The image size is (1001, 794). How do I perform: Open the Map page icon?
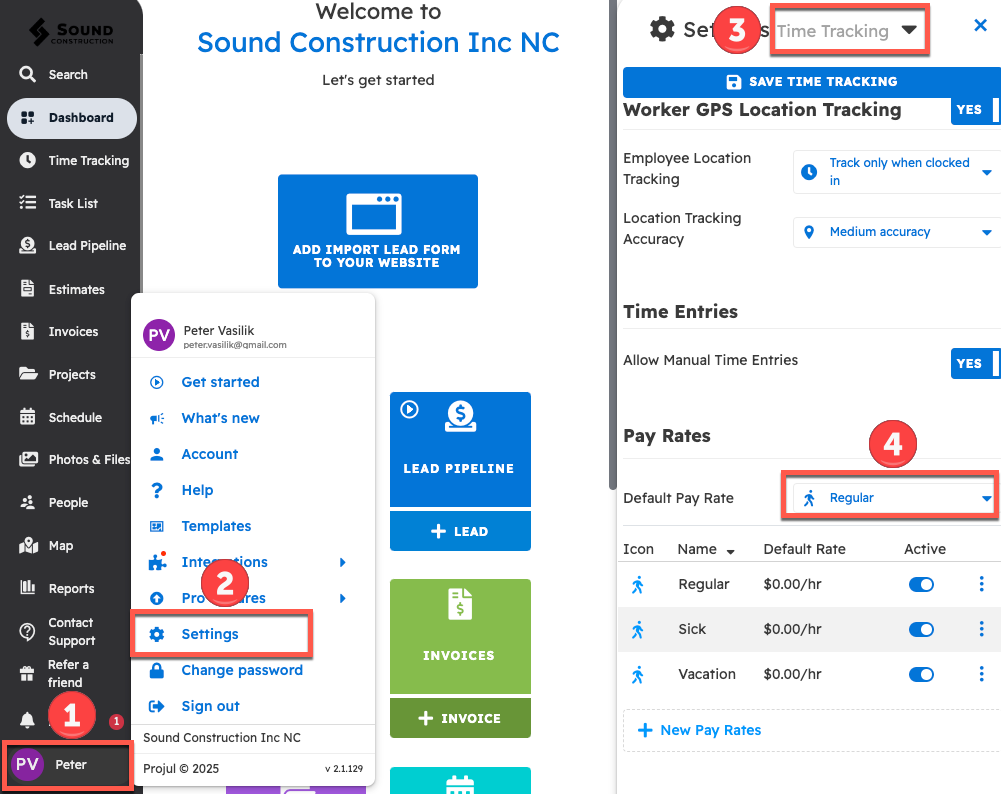click(29, 546)
